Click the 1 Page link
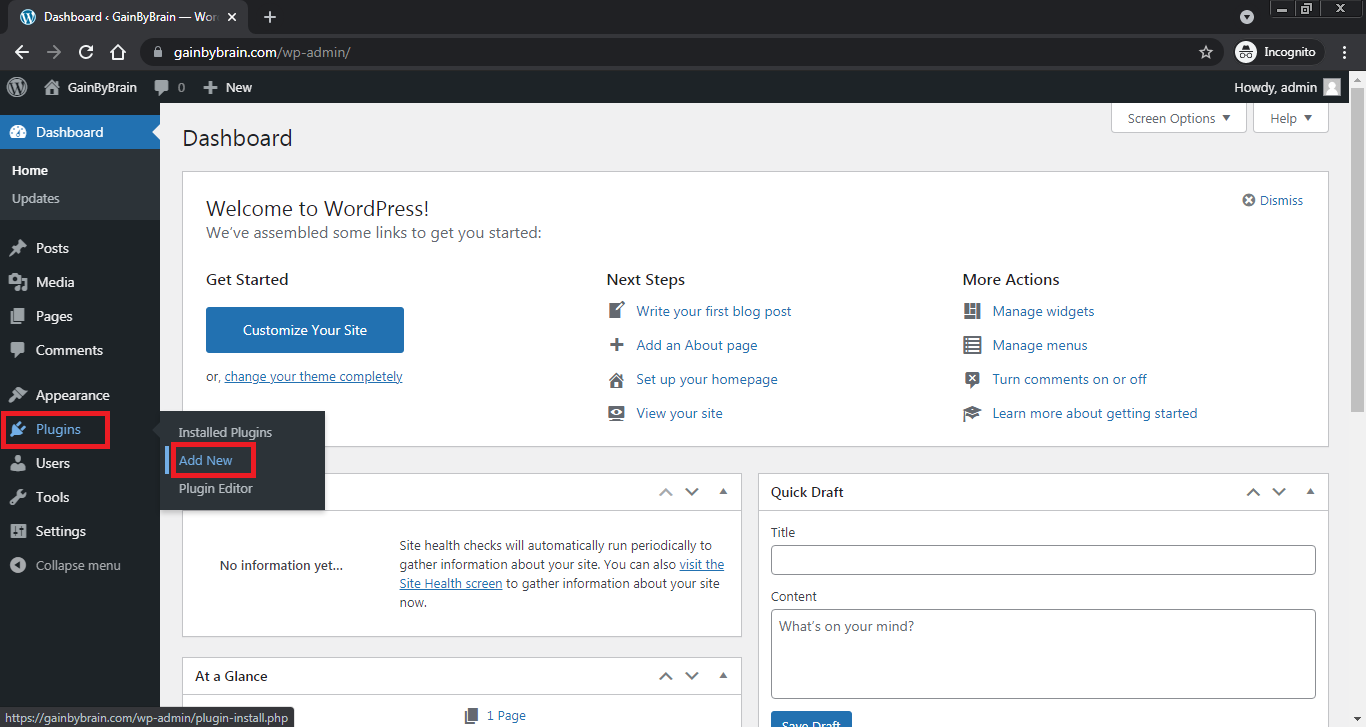 click(506, 716)
